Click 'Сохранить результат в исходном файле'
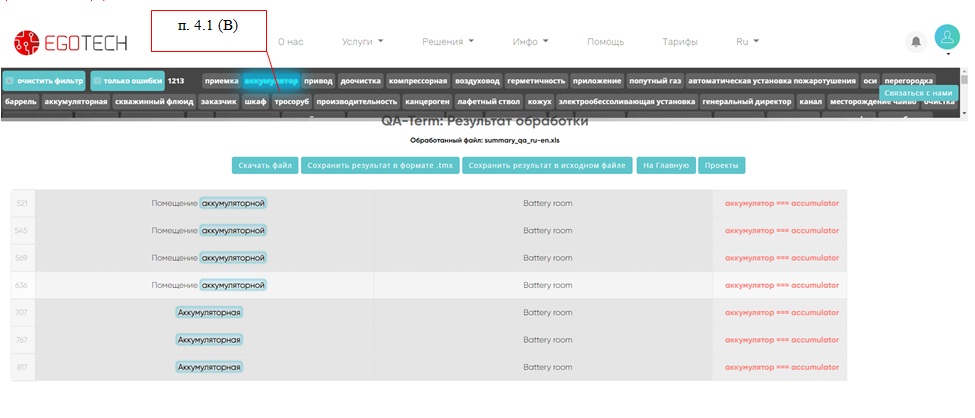Image resolution: width=975 pixels, height=418 pixels. [x=547, y=165]
